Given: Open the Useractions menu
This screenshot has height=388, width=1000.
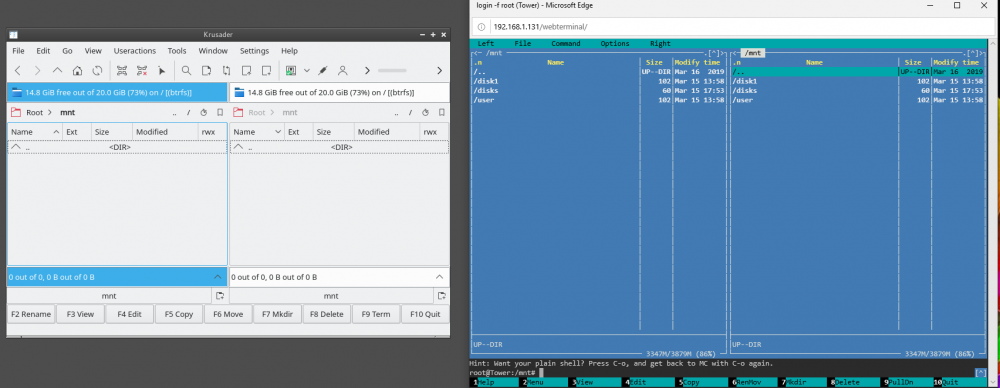Looking at the screenshot, I should (x=135, y=51).
